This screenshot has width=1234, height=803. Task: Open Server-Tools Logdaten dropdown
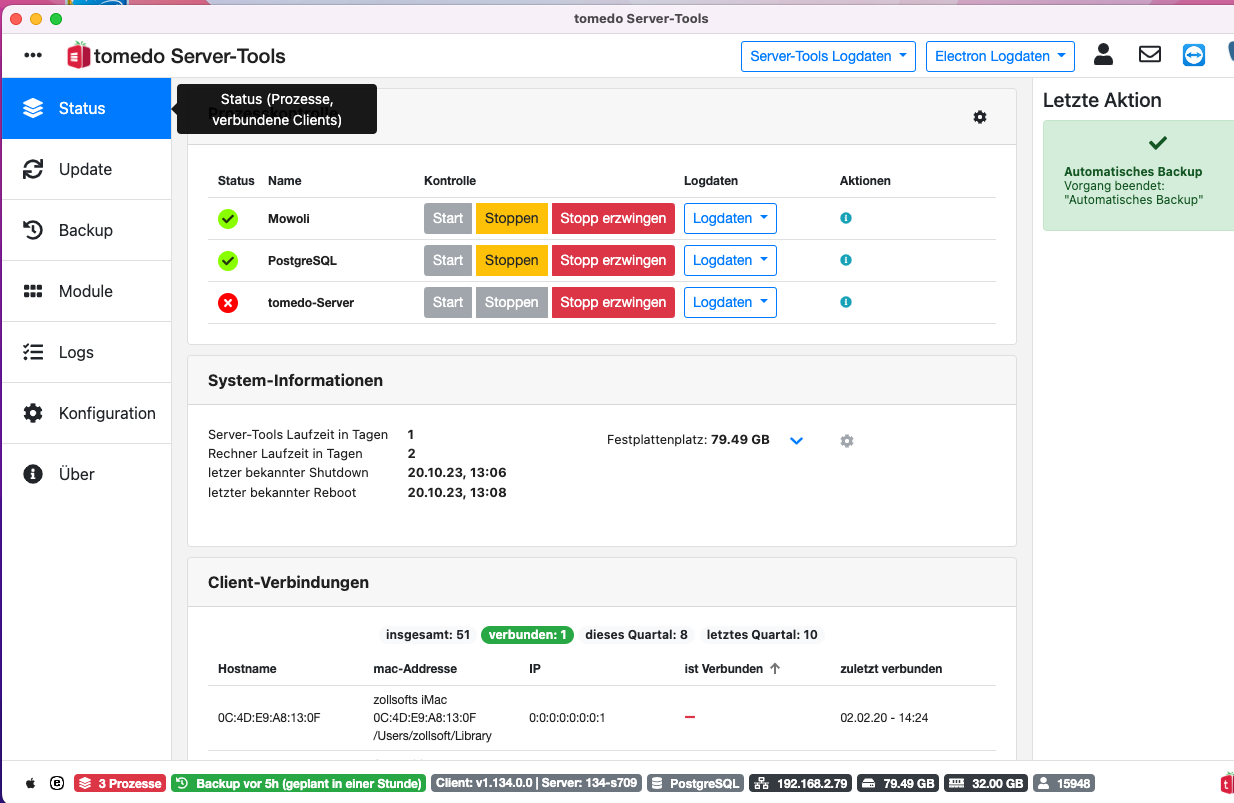(828, 56)
